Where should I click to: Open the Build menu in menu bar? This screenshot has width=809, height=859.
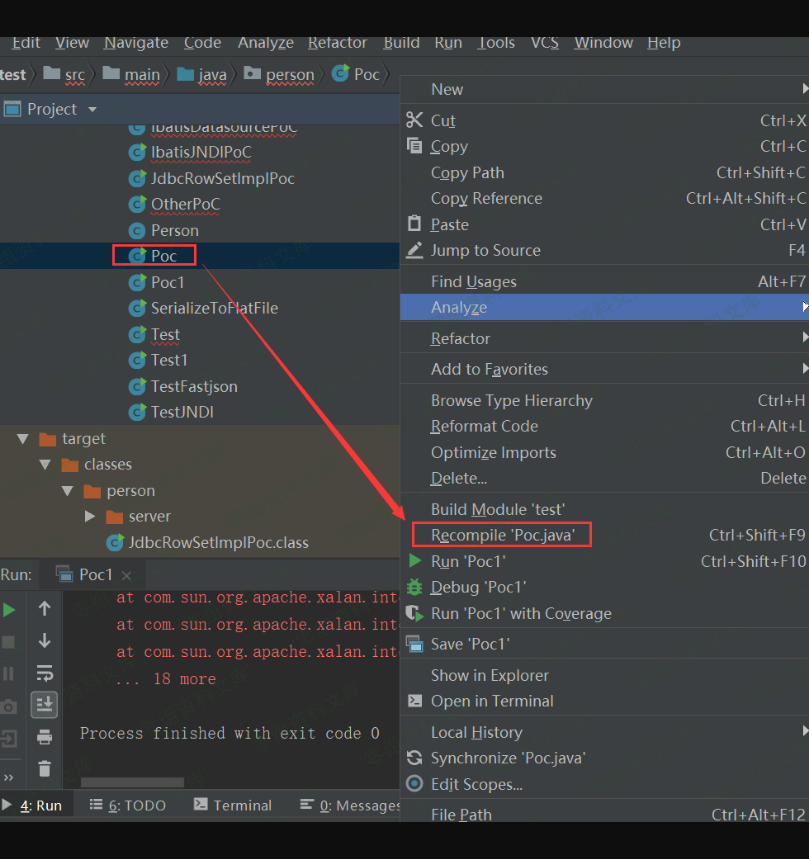401,42
